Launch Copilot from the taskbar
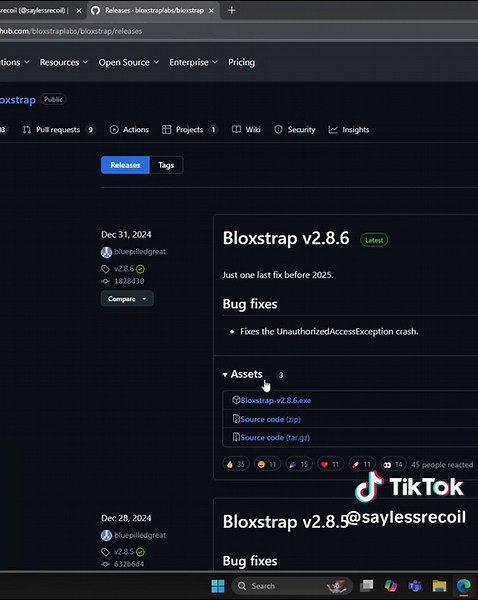This screenshot has width=478, height=600. pos(391,586)
